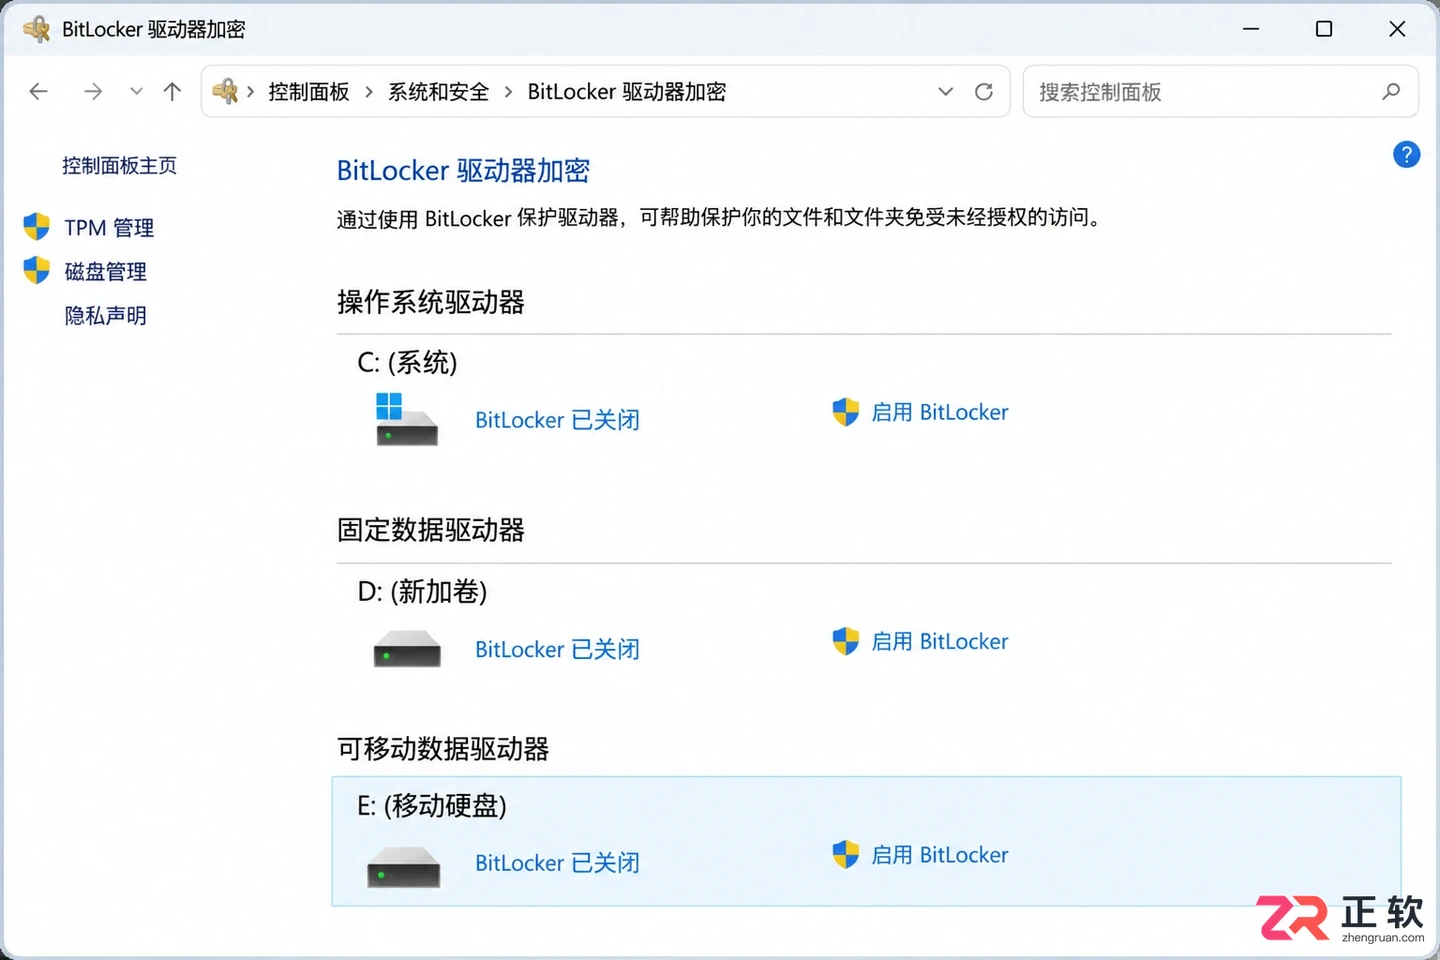Go up one level with the up arrow
The image size is (1440, 960).
(x=172, y=92)
